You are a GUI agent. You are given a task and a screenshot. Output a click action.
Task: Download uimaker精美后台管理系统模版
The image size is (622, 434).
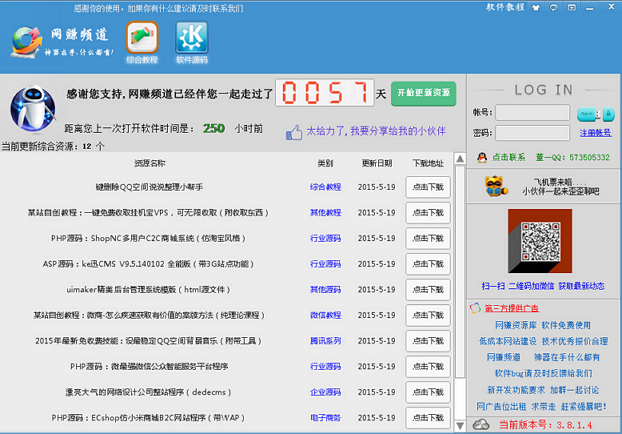click(x=428, y=290)
